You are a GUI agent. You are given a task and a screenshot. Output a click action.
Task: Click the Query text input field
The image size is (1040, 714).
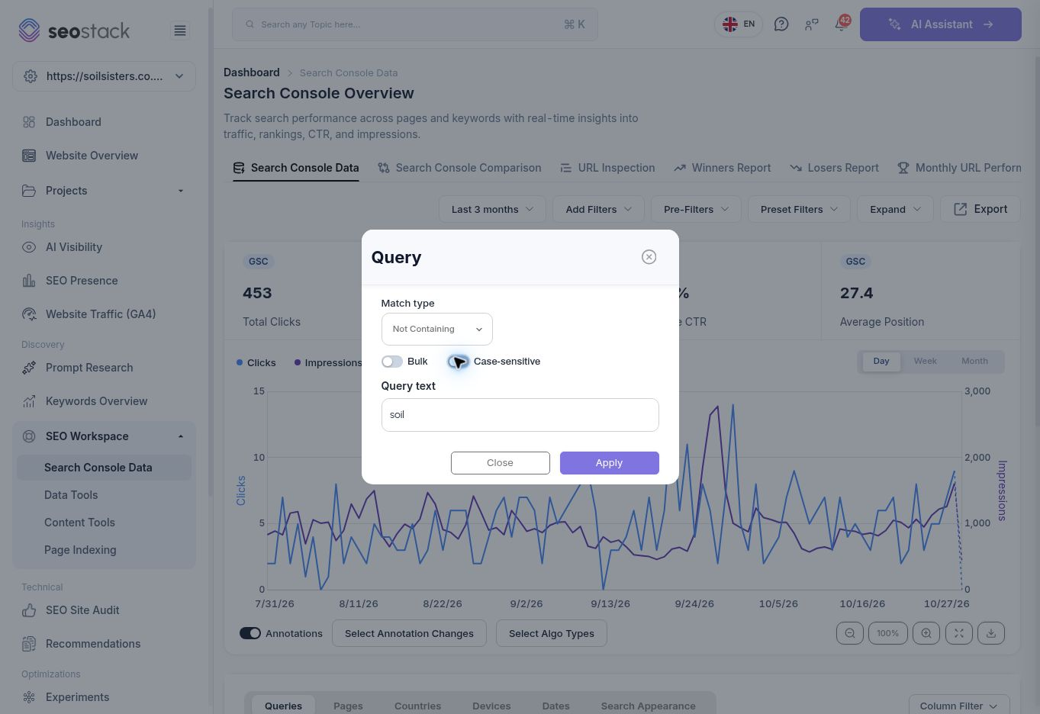click(519, 415)
